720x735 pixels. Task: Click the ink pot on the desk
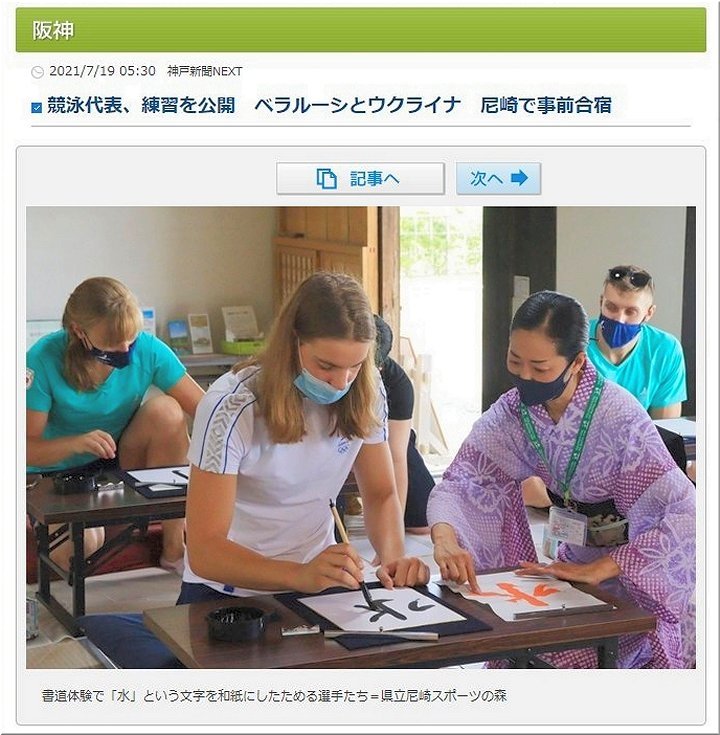click(236, 623)
